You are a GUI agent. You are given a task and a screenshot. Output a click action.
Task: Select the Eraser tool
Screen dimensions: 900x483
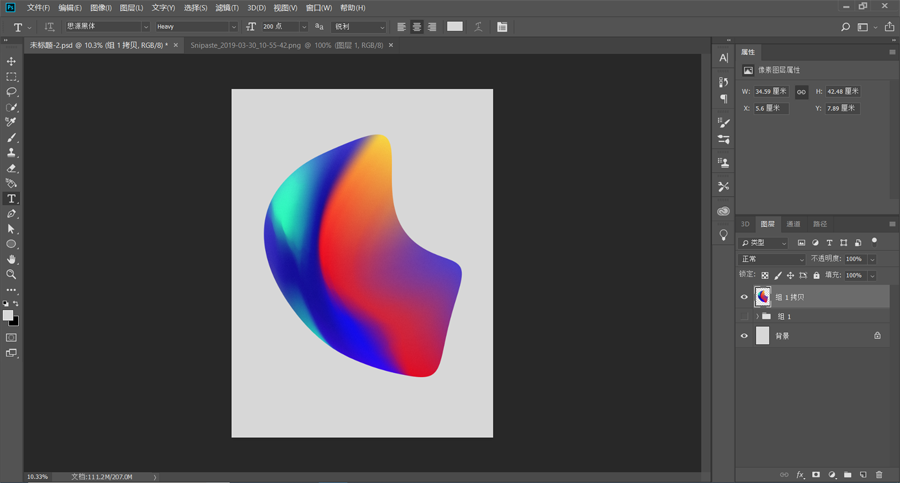click(12, 168)
